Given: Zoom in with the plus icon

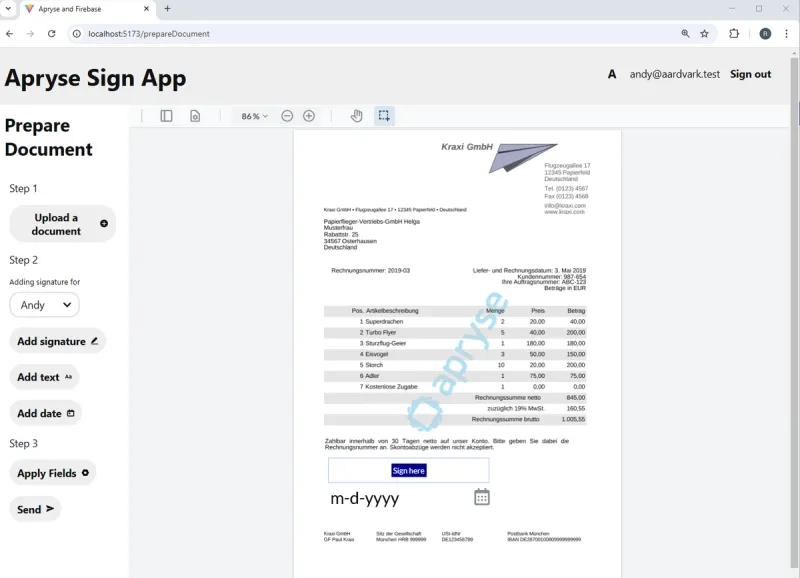Looking at the screenshot, I should (309, 116).
